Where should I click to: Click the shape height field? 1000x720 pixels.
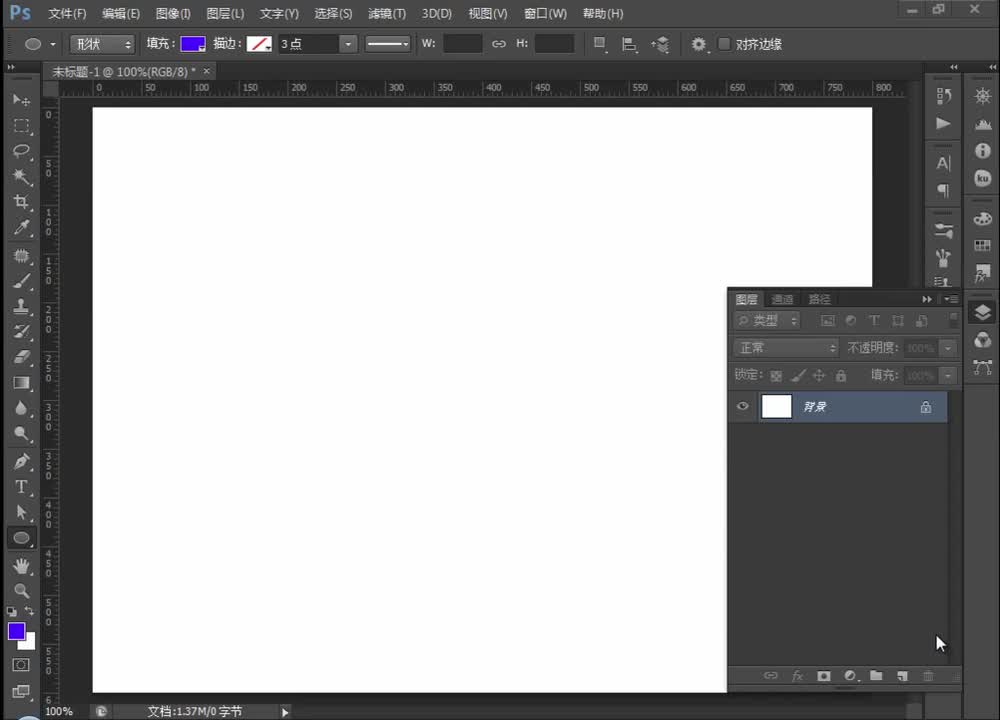[554, 44]
